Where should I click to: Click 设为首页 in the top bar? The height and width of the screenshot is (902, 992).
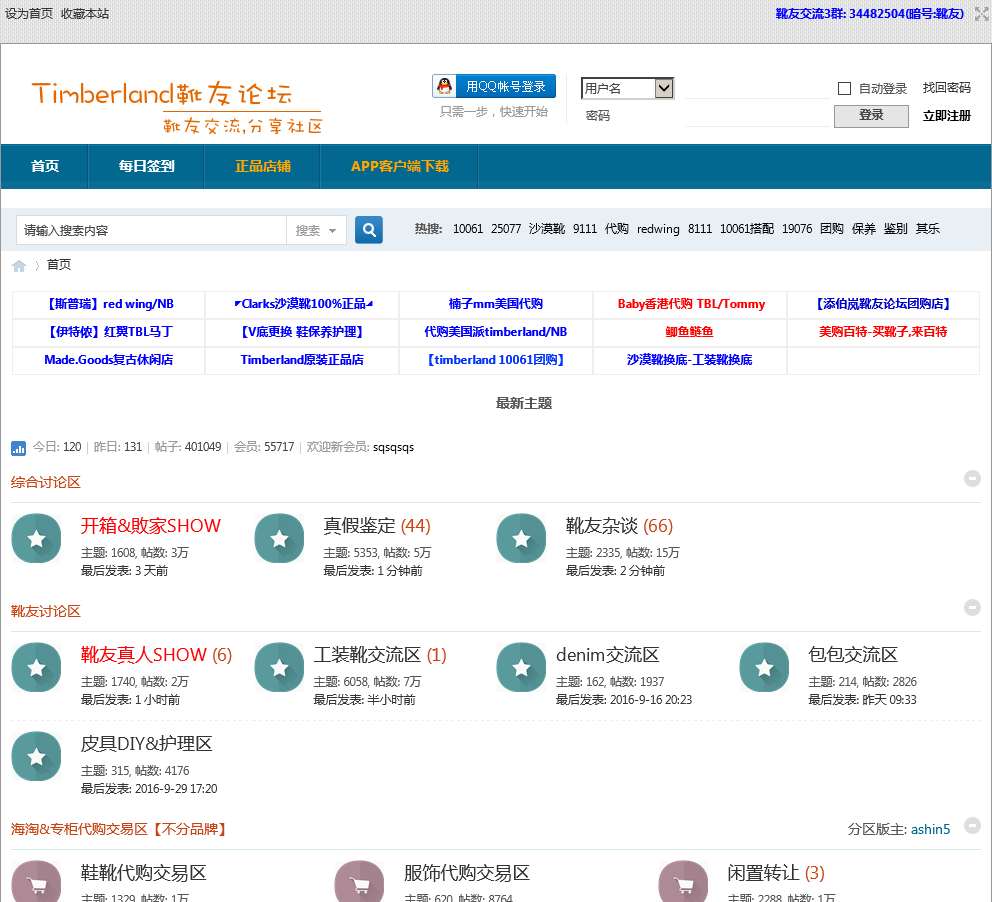click(29, 14)
